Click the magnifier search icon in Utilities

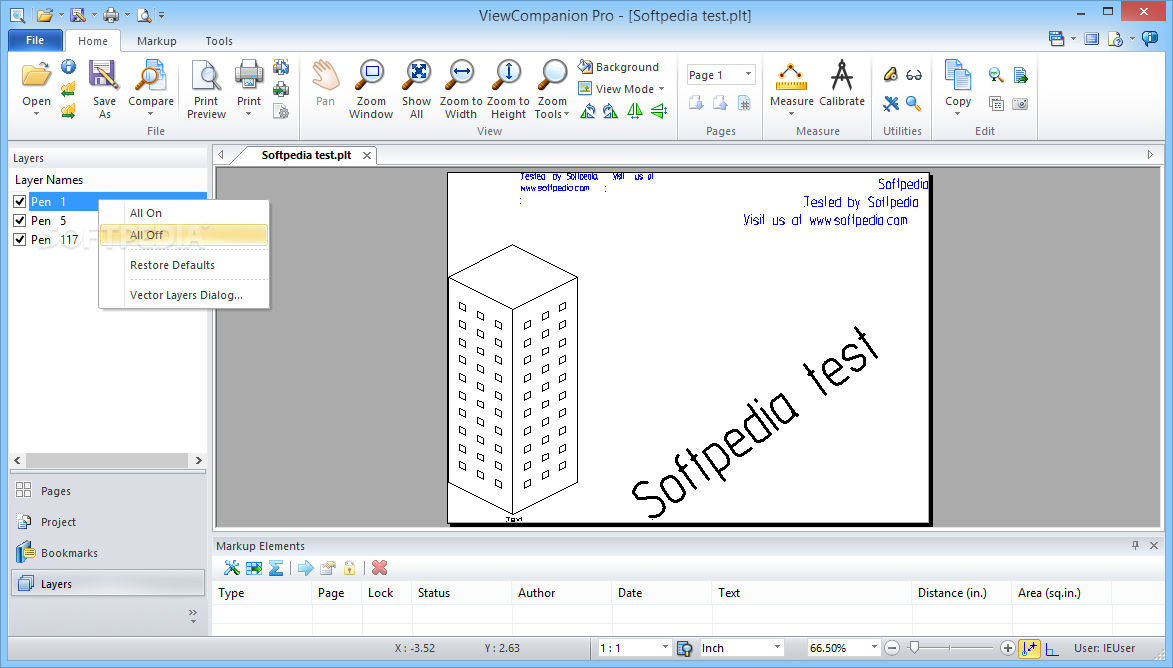[913, 103]
